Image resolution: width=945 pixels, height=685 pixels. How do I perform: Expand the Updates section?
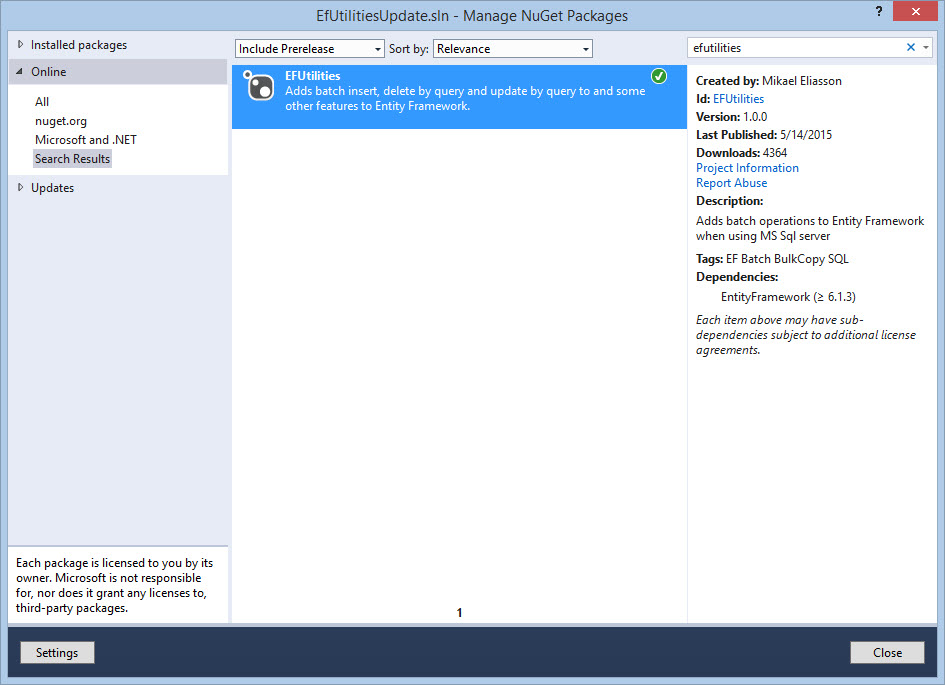click(x=20, y=187)
